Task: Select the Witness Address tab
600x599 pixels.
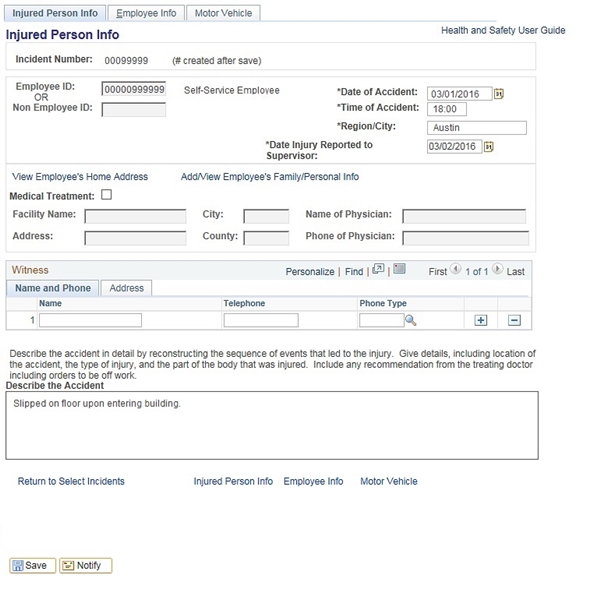Action: coord(126,288)
